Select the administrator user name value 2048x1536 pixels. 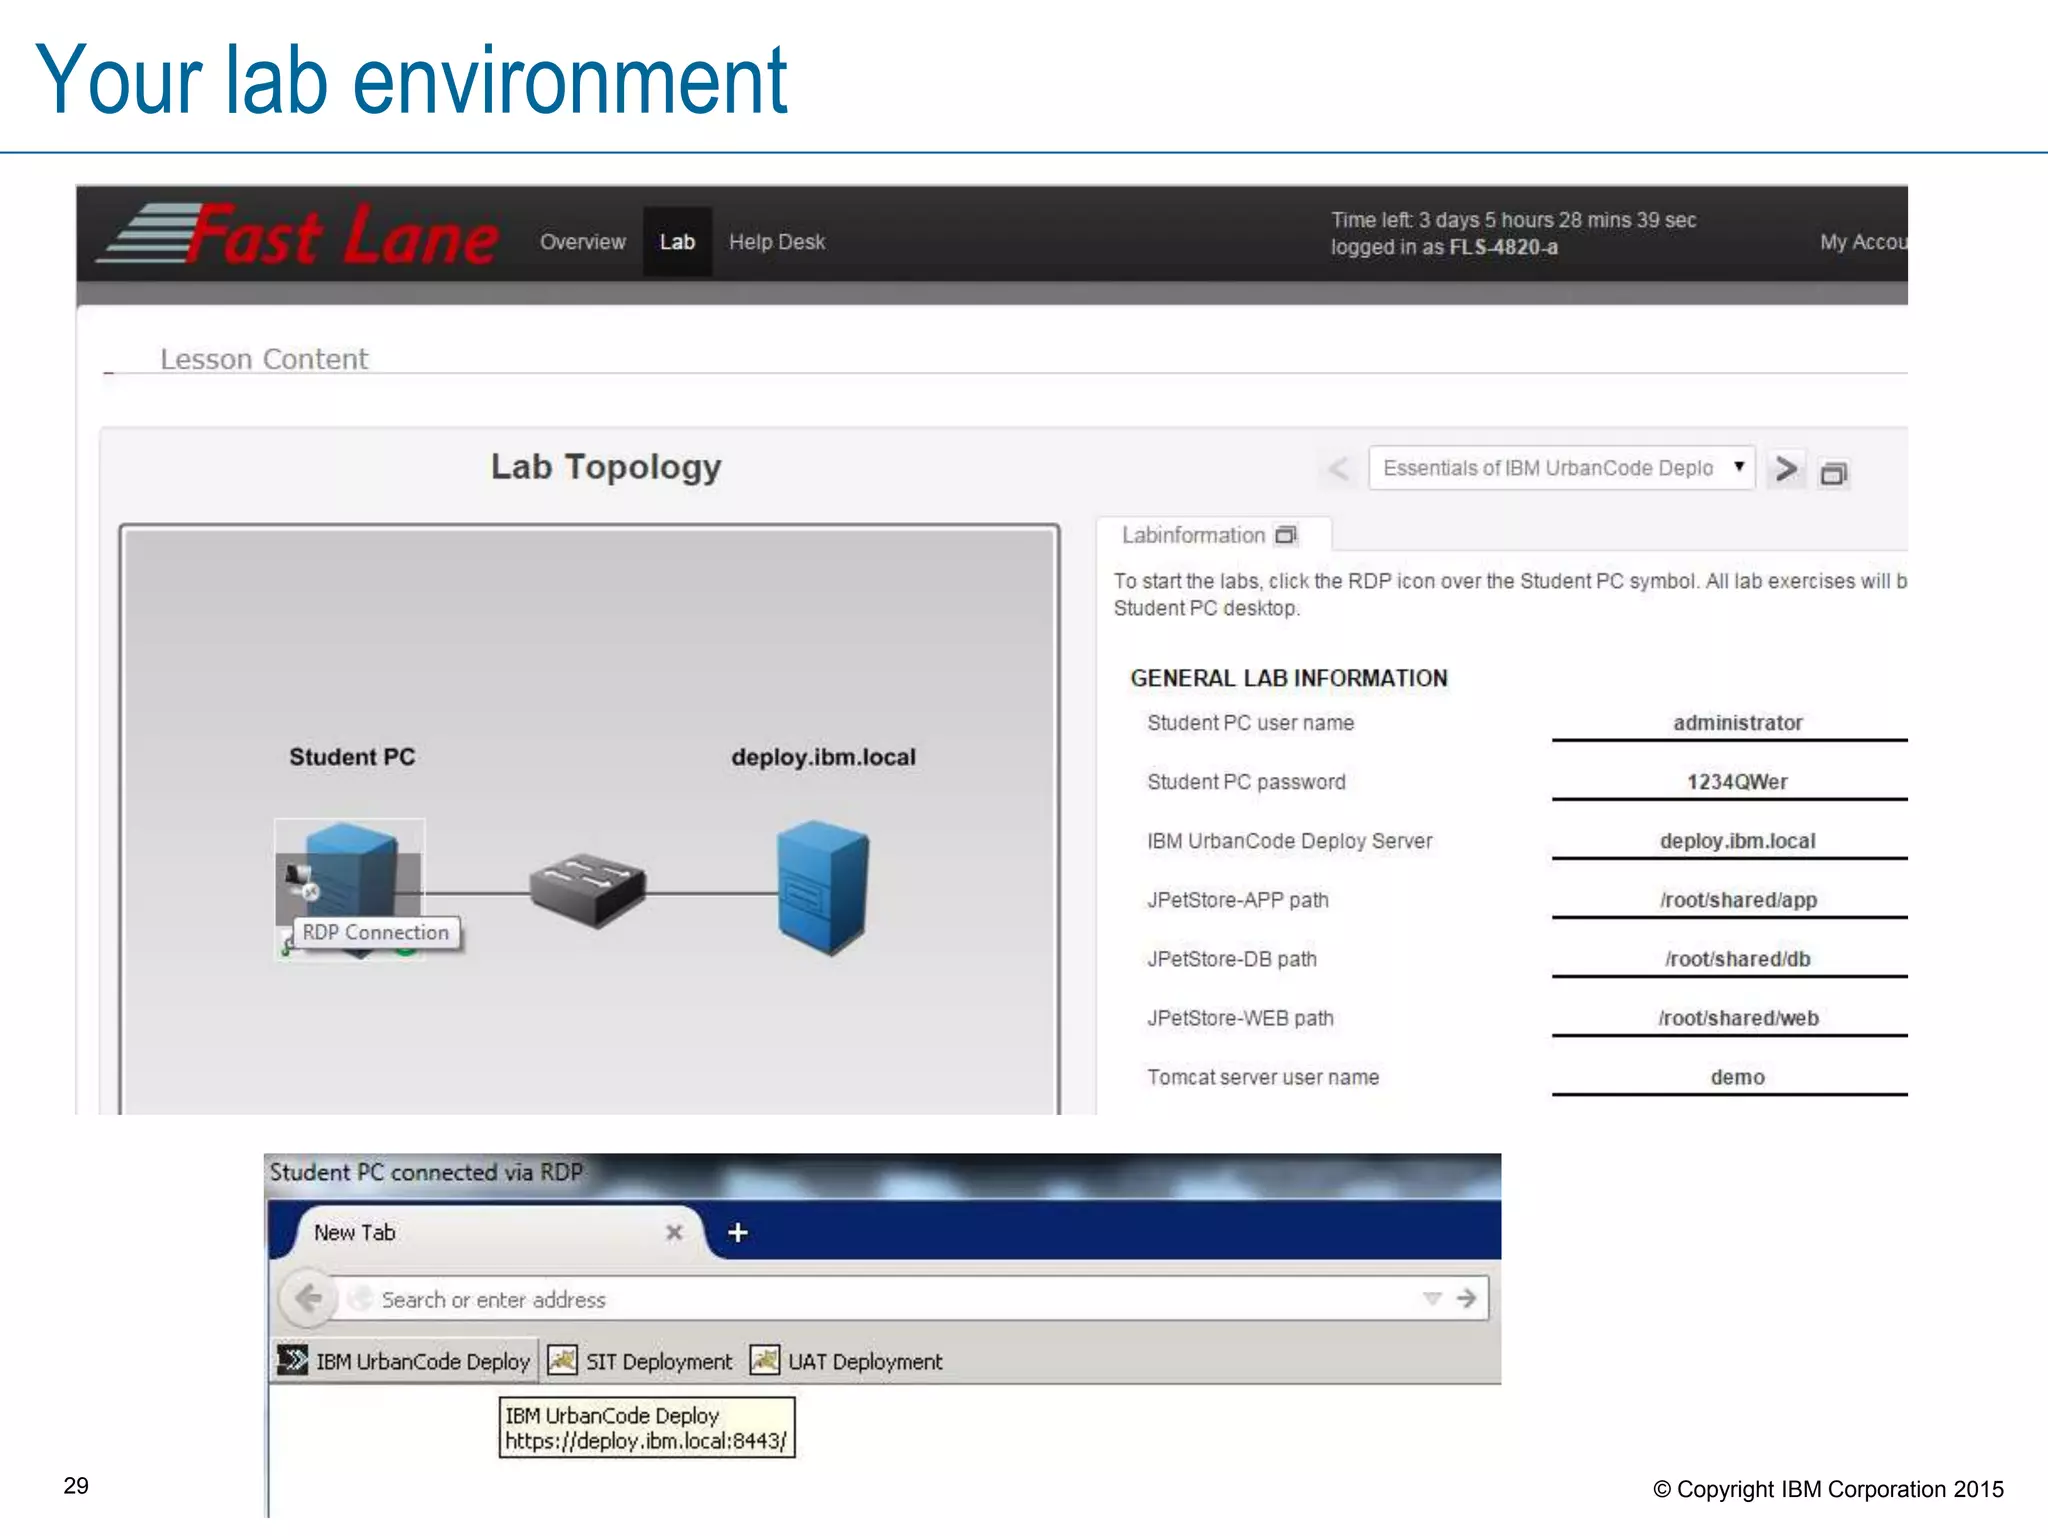pos(1738,722)
